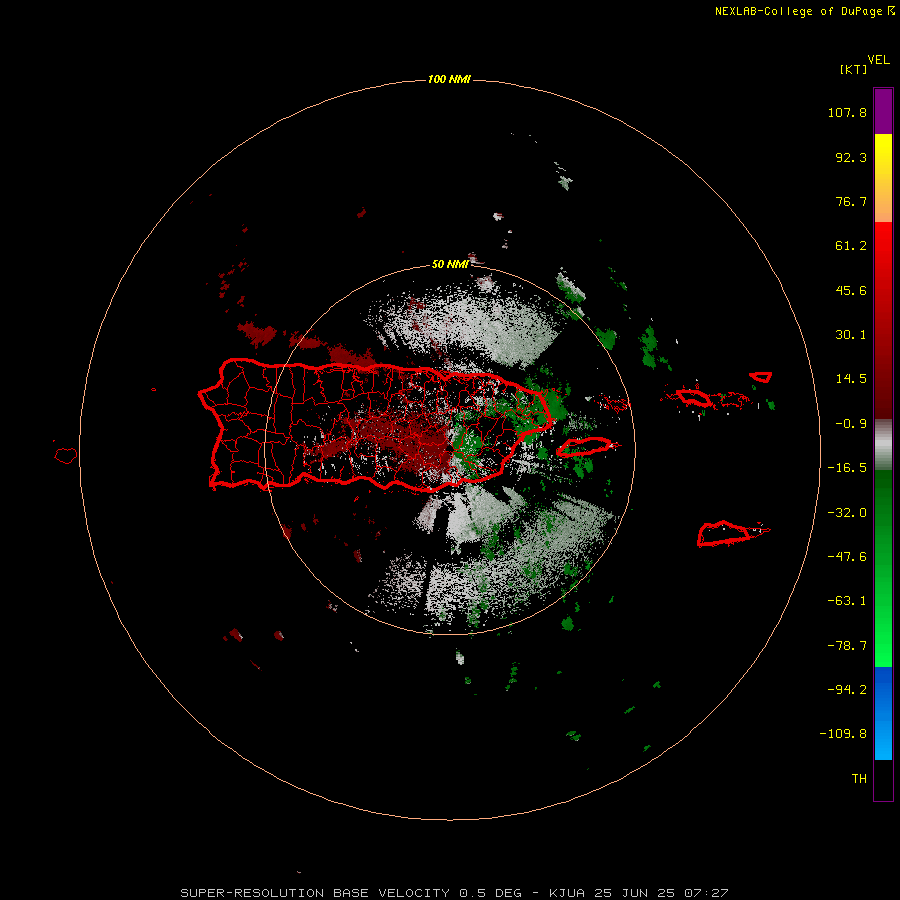The image size is (900, 900).
Task: Click the Mona island outline far west
Action: click(x=65, y=455)
